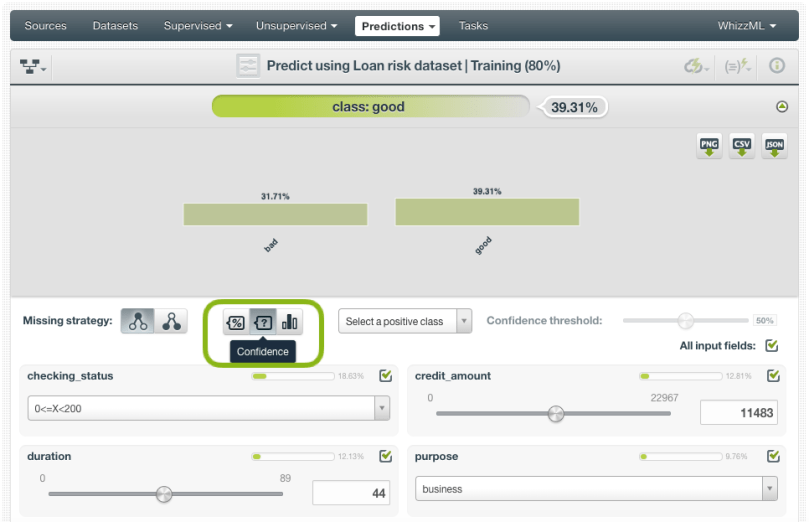Toggle the checking_status field checkbox
This screenshot has width=809, height=522.
click(385, 376)
